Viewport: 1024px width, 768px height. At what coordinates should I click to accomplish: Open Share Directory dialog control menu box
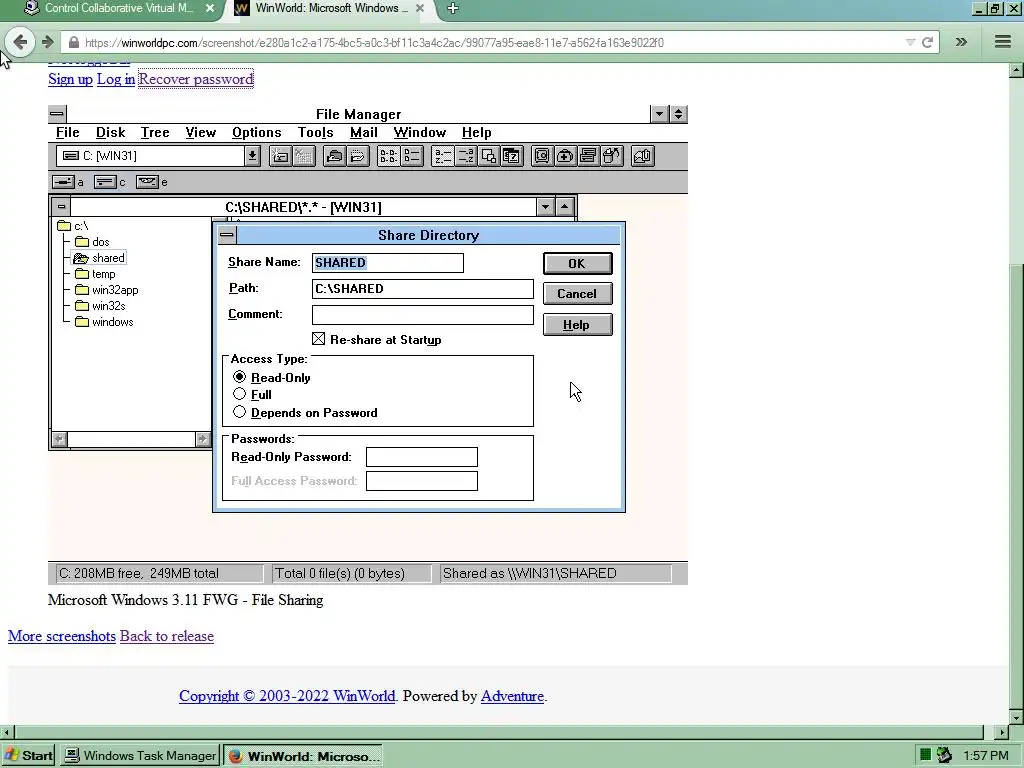[227, 235]
